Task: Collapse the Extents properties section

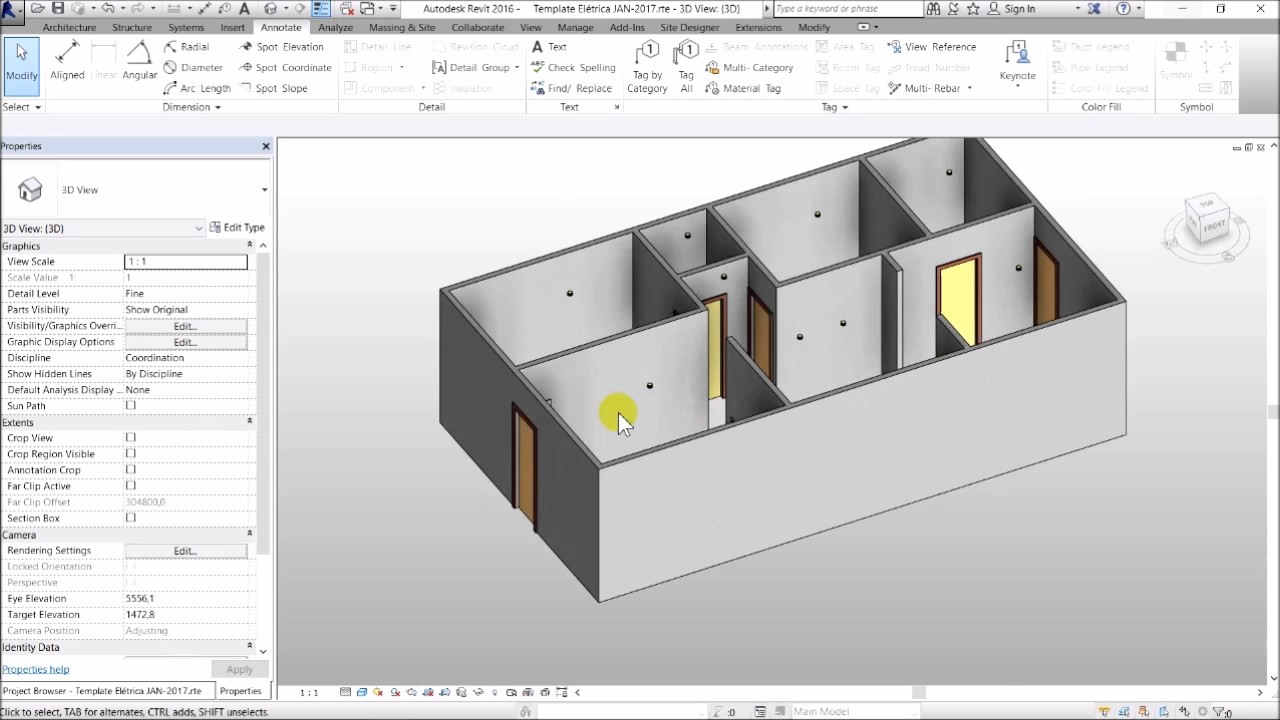Action: pyautogui.click(x=250, y=421)
